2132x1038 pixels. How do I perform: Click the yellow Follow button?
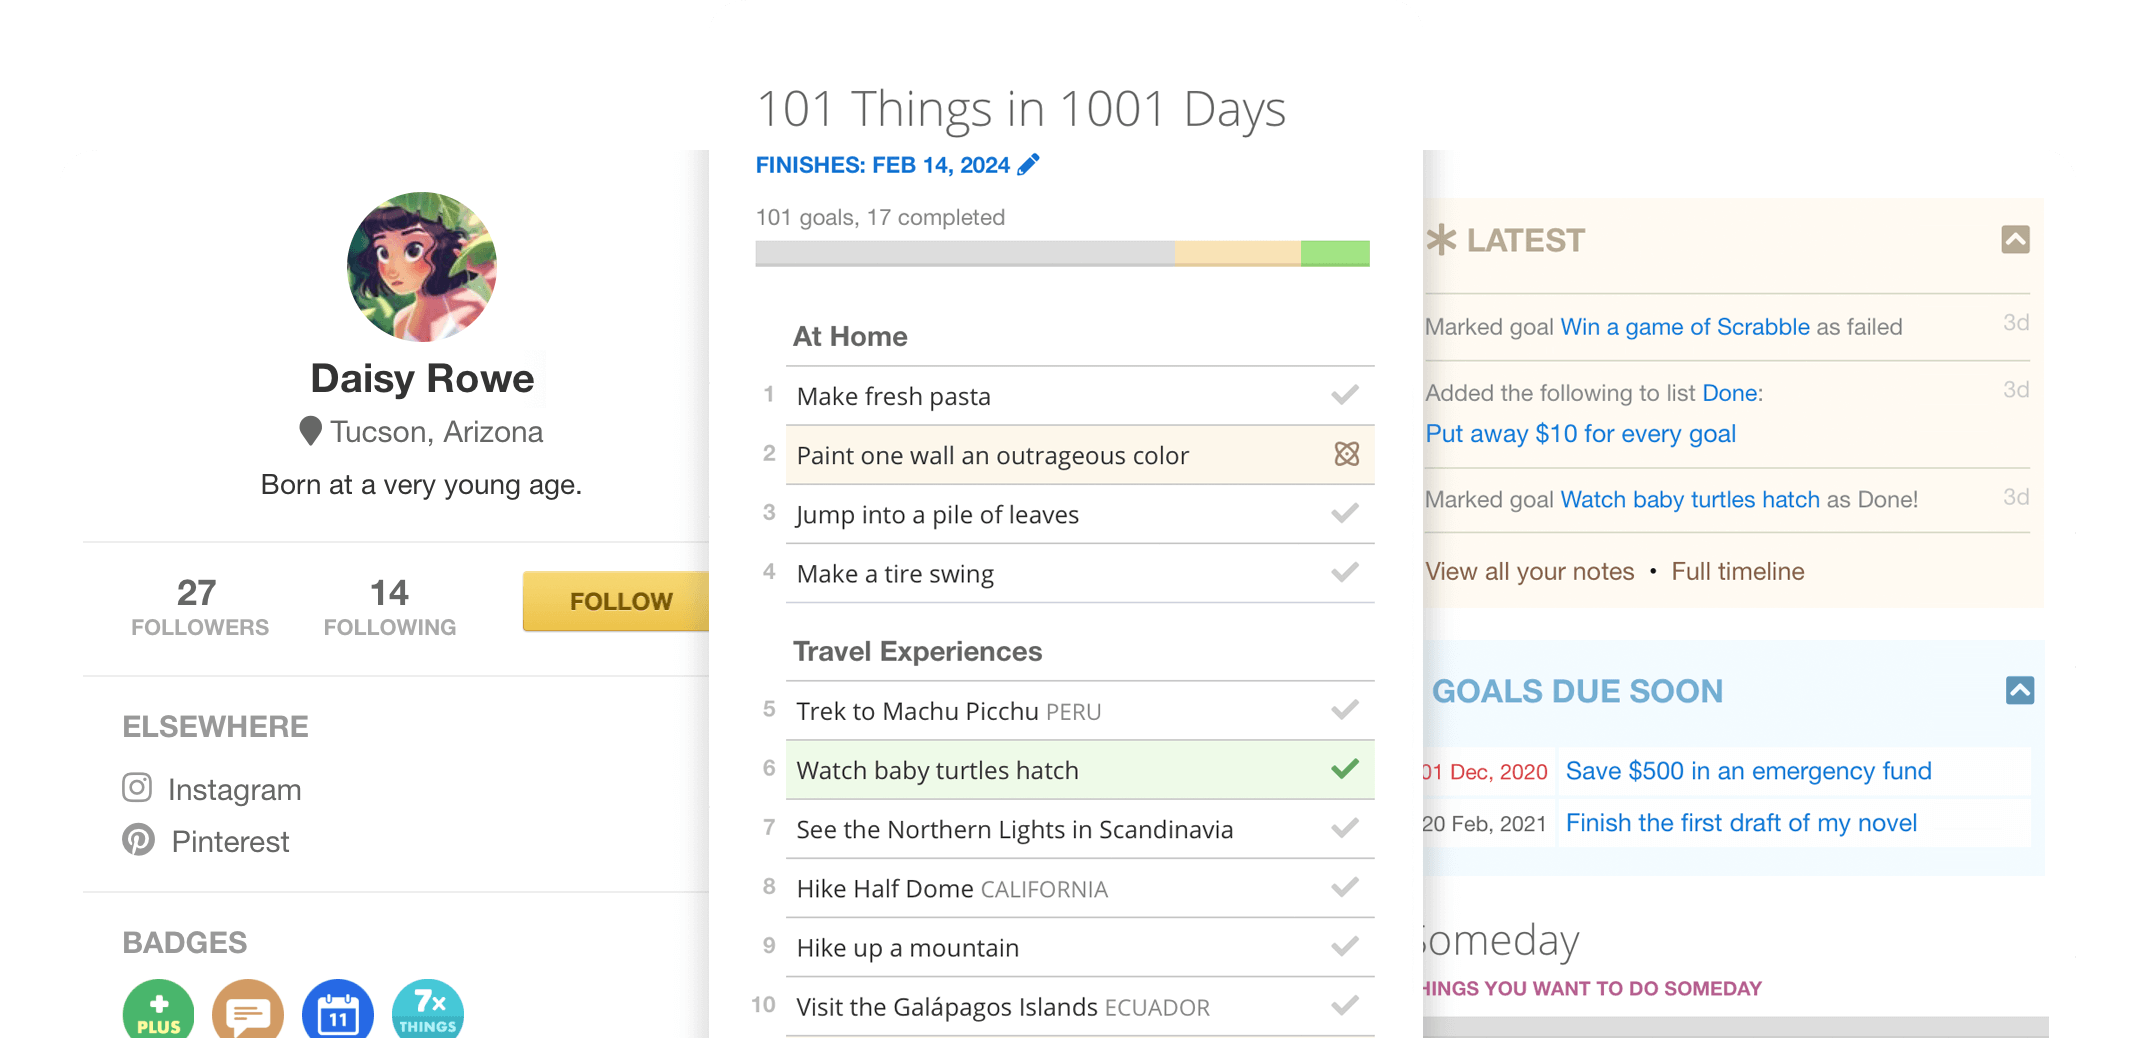[x=616, y=601]
